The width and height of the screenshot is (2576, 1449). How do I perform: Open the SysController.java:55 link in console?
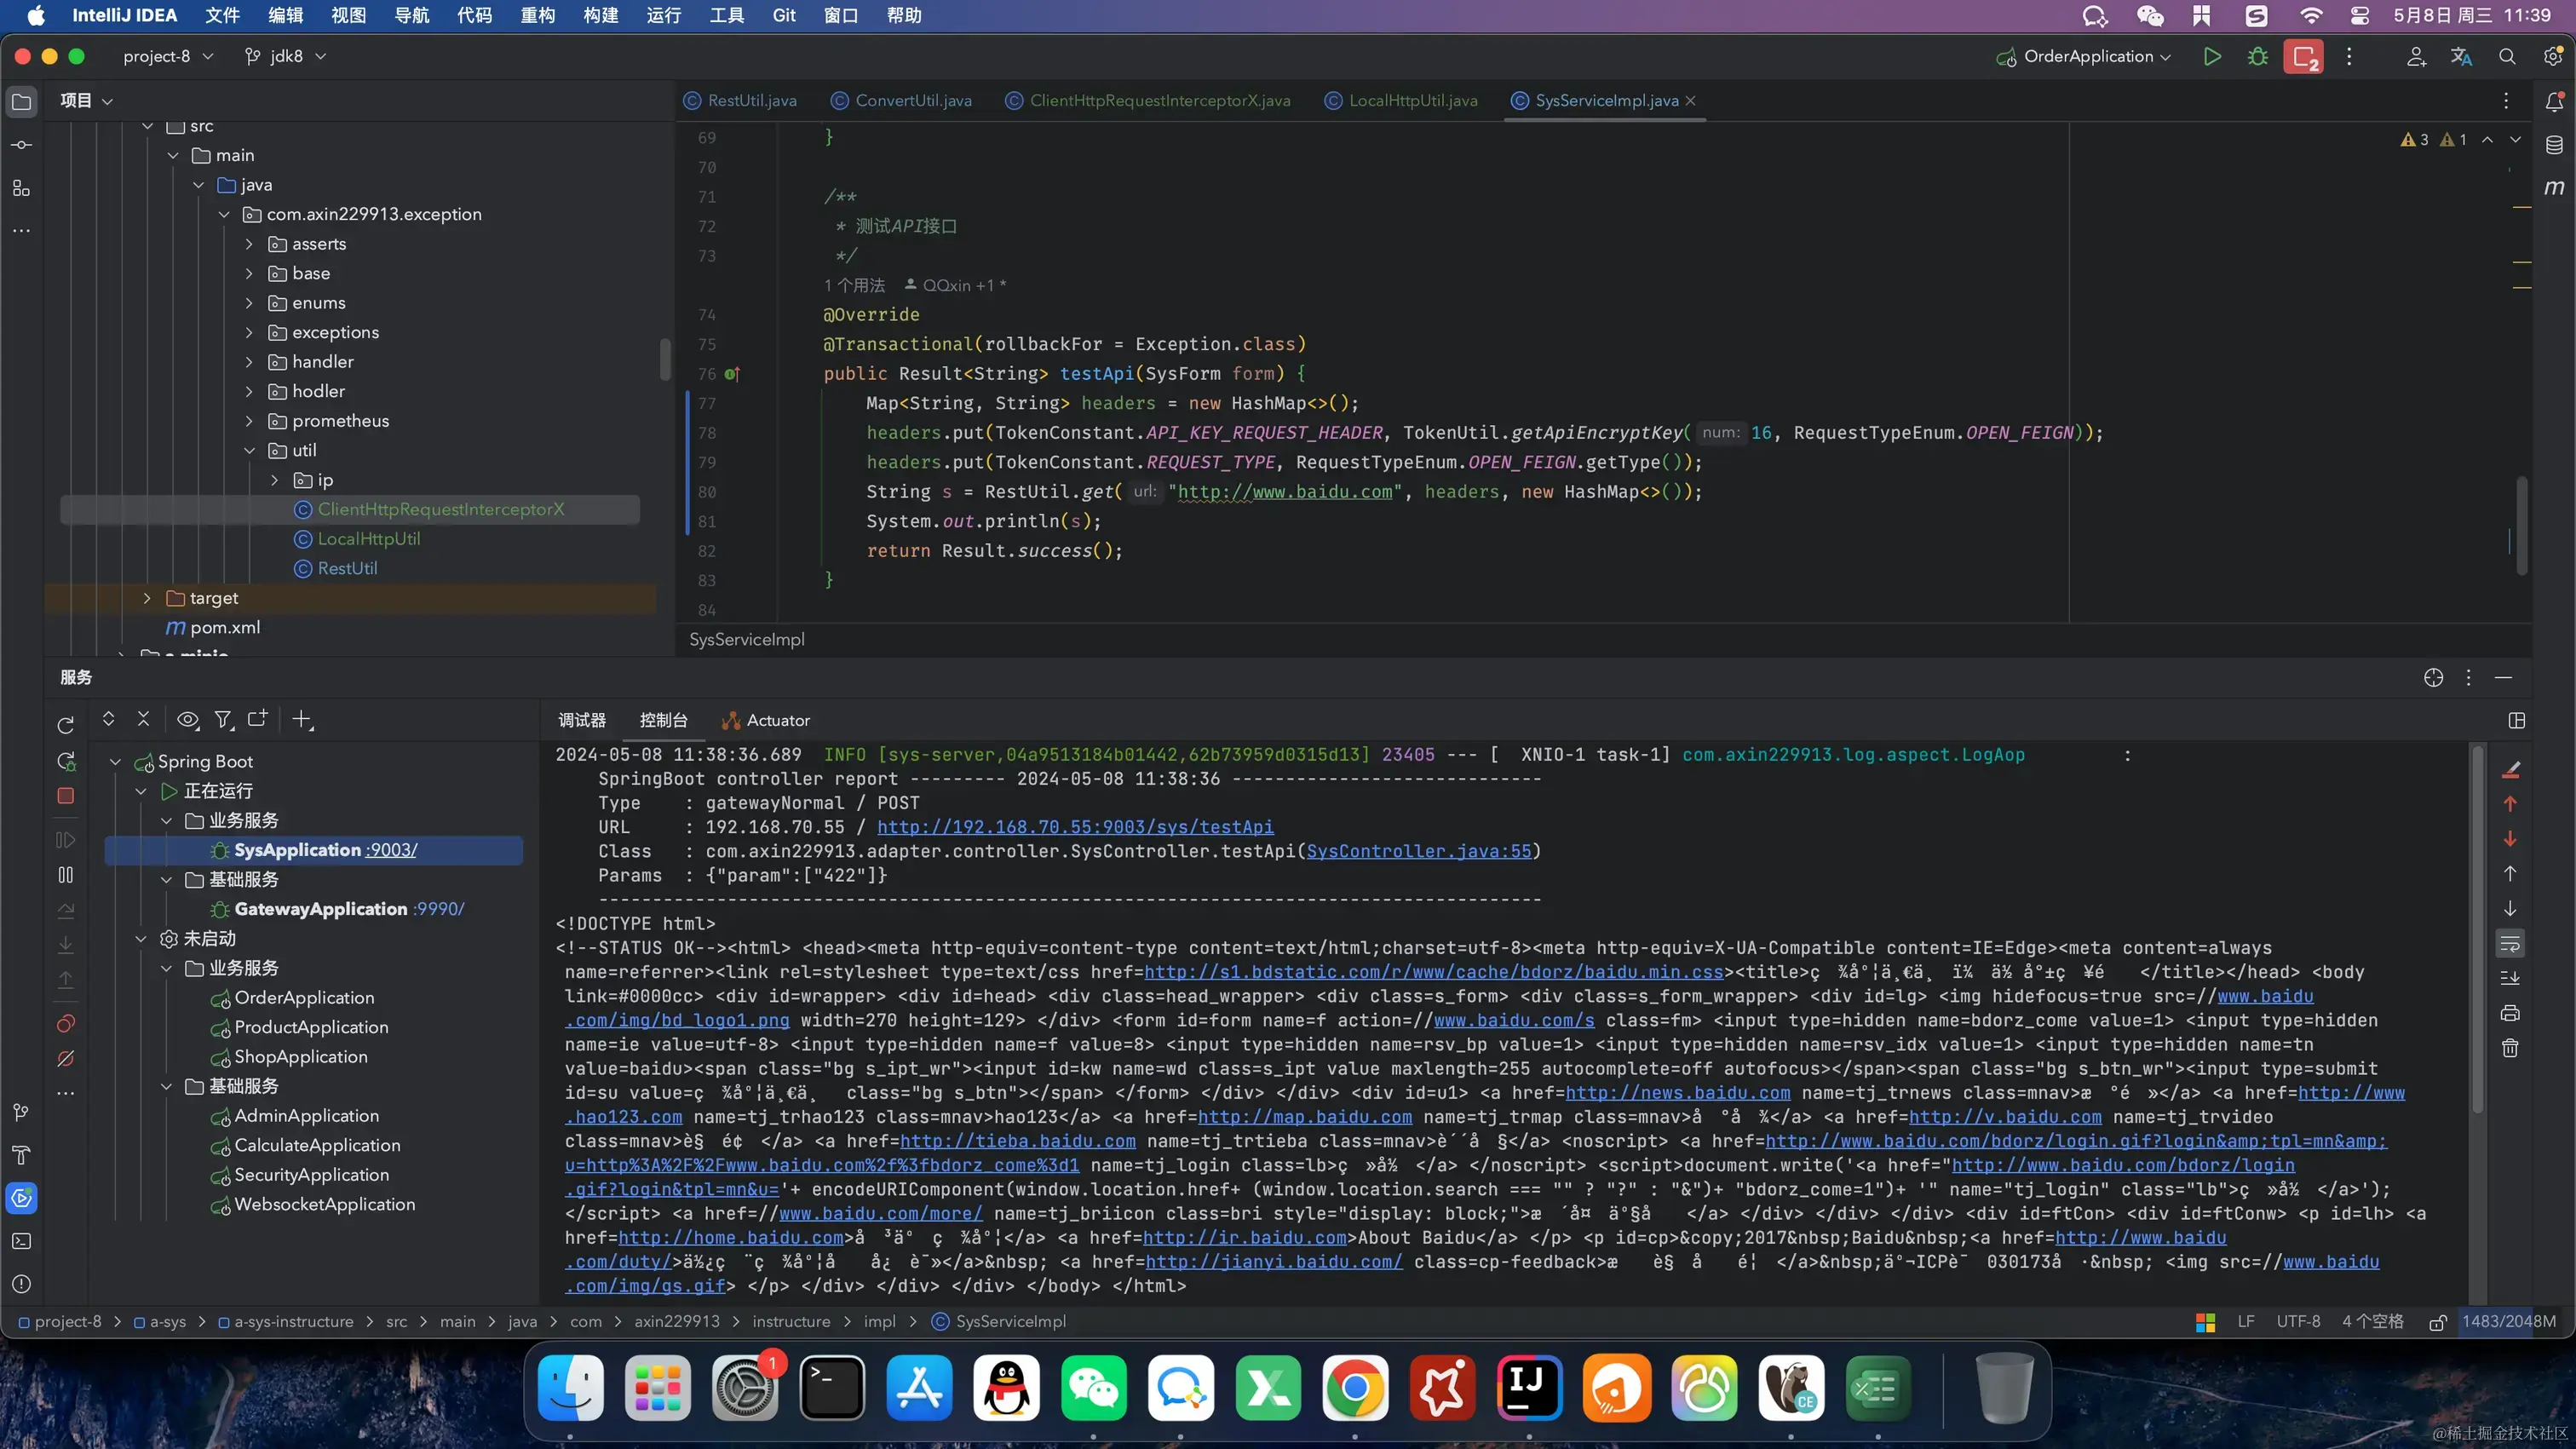point(1418,851)
